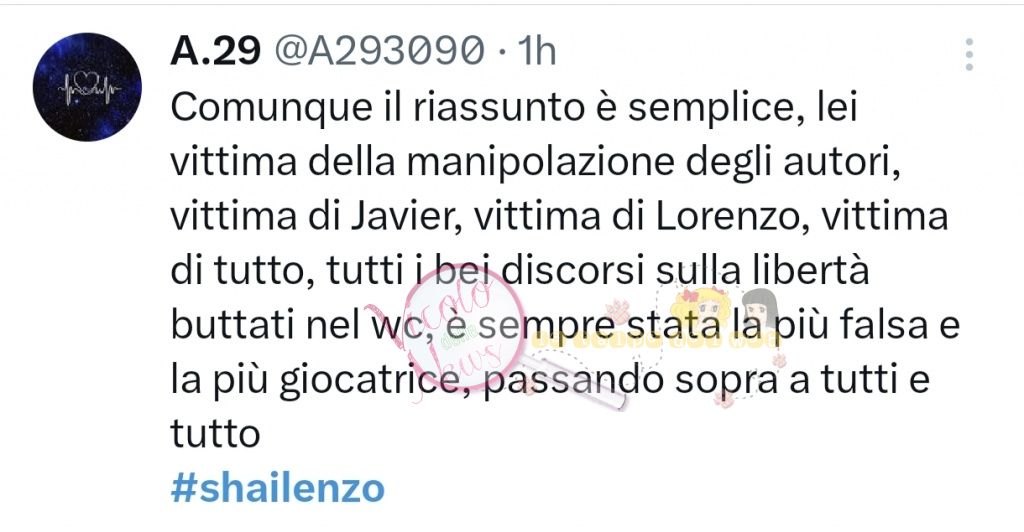
Task: Click the dark-haired cartoon girl watermark
Action: pyautogui.click(x=760, y=309)
